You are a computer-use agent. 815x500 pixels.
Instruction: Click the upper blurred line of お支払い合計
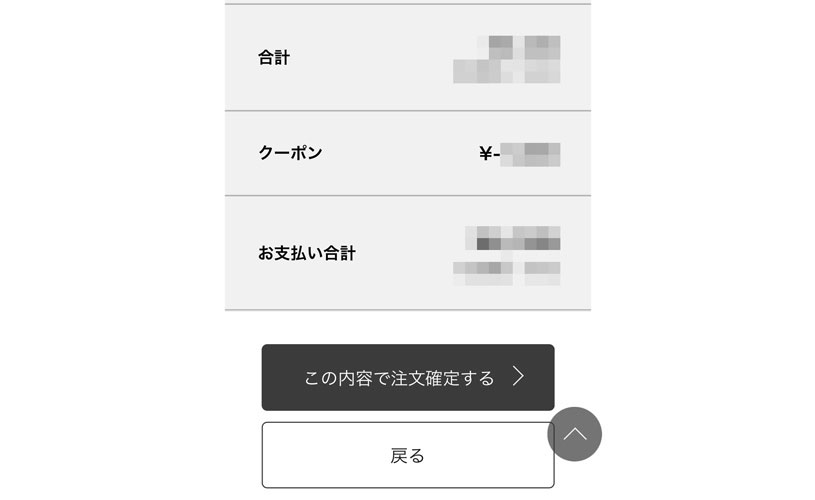pos(513,238)
